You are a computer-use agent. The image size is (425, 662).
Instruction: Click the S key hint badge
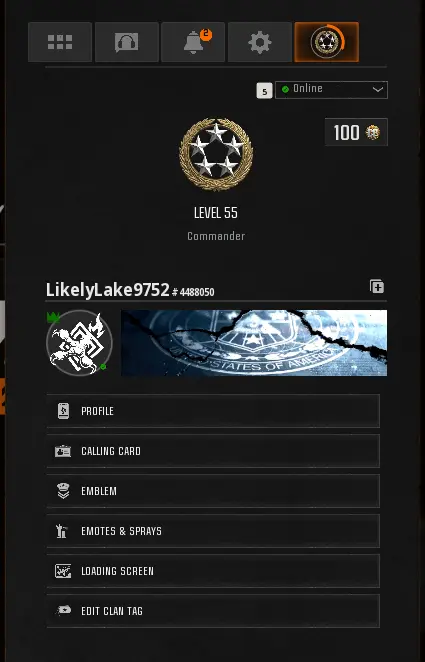tap(265, 91)
